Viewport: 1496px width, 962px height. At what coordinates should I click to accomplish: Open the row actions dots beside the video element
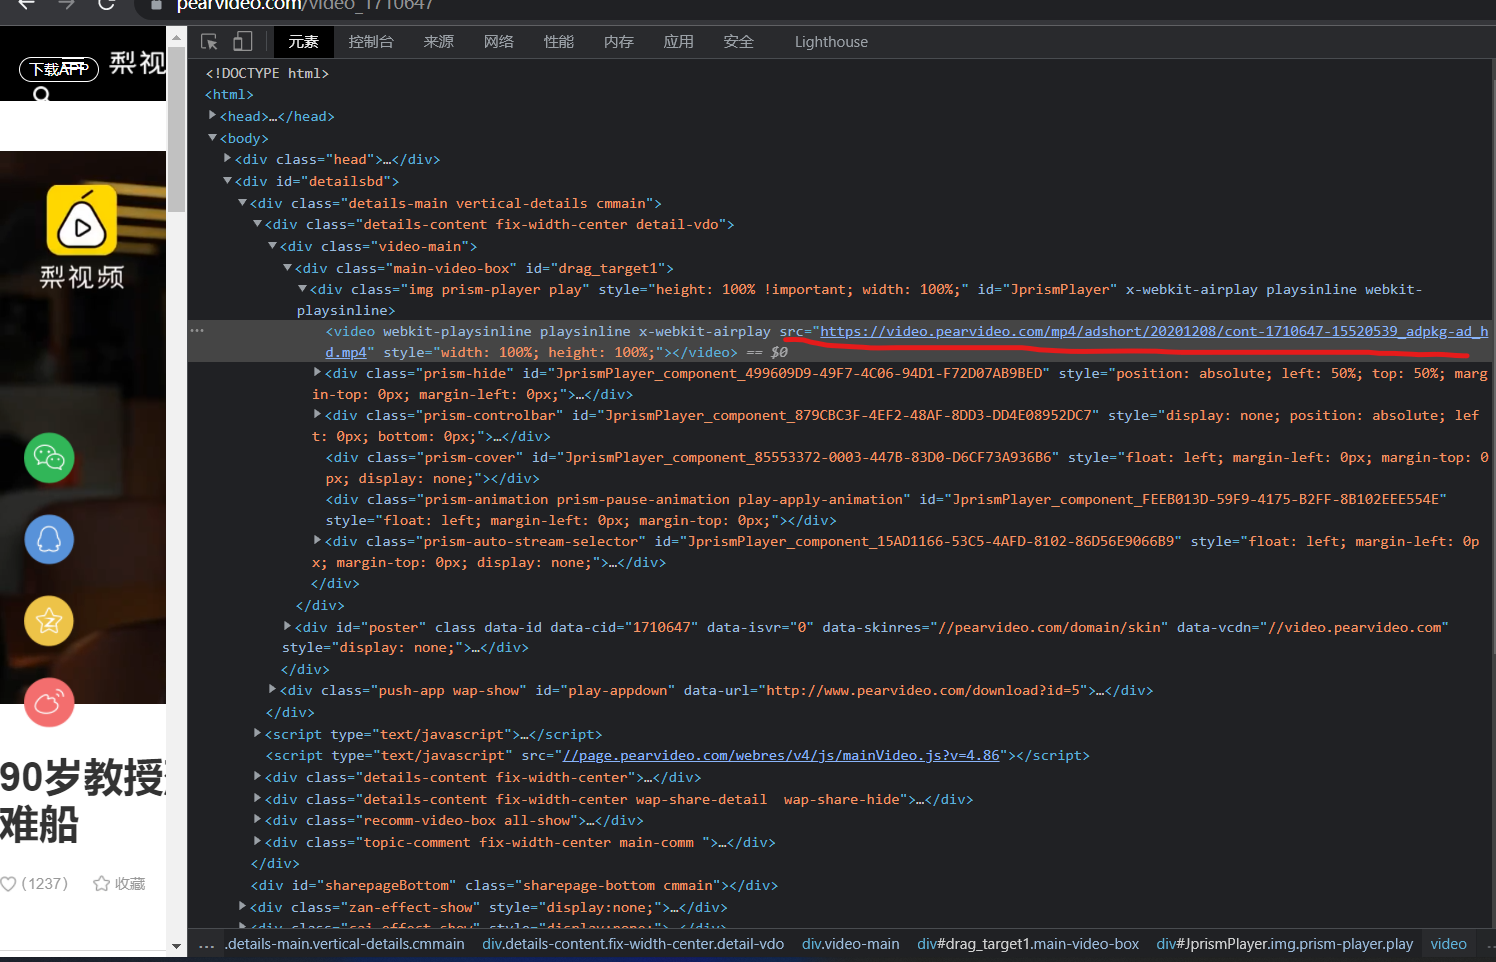[x=197, y=331]
